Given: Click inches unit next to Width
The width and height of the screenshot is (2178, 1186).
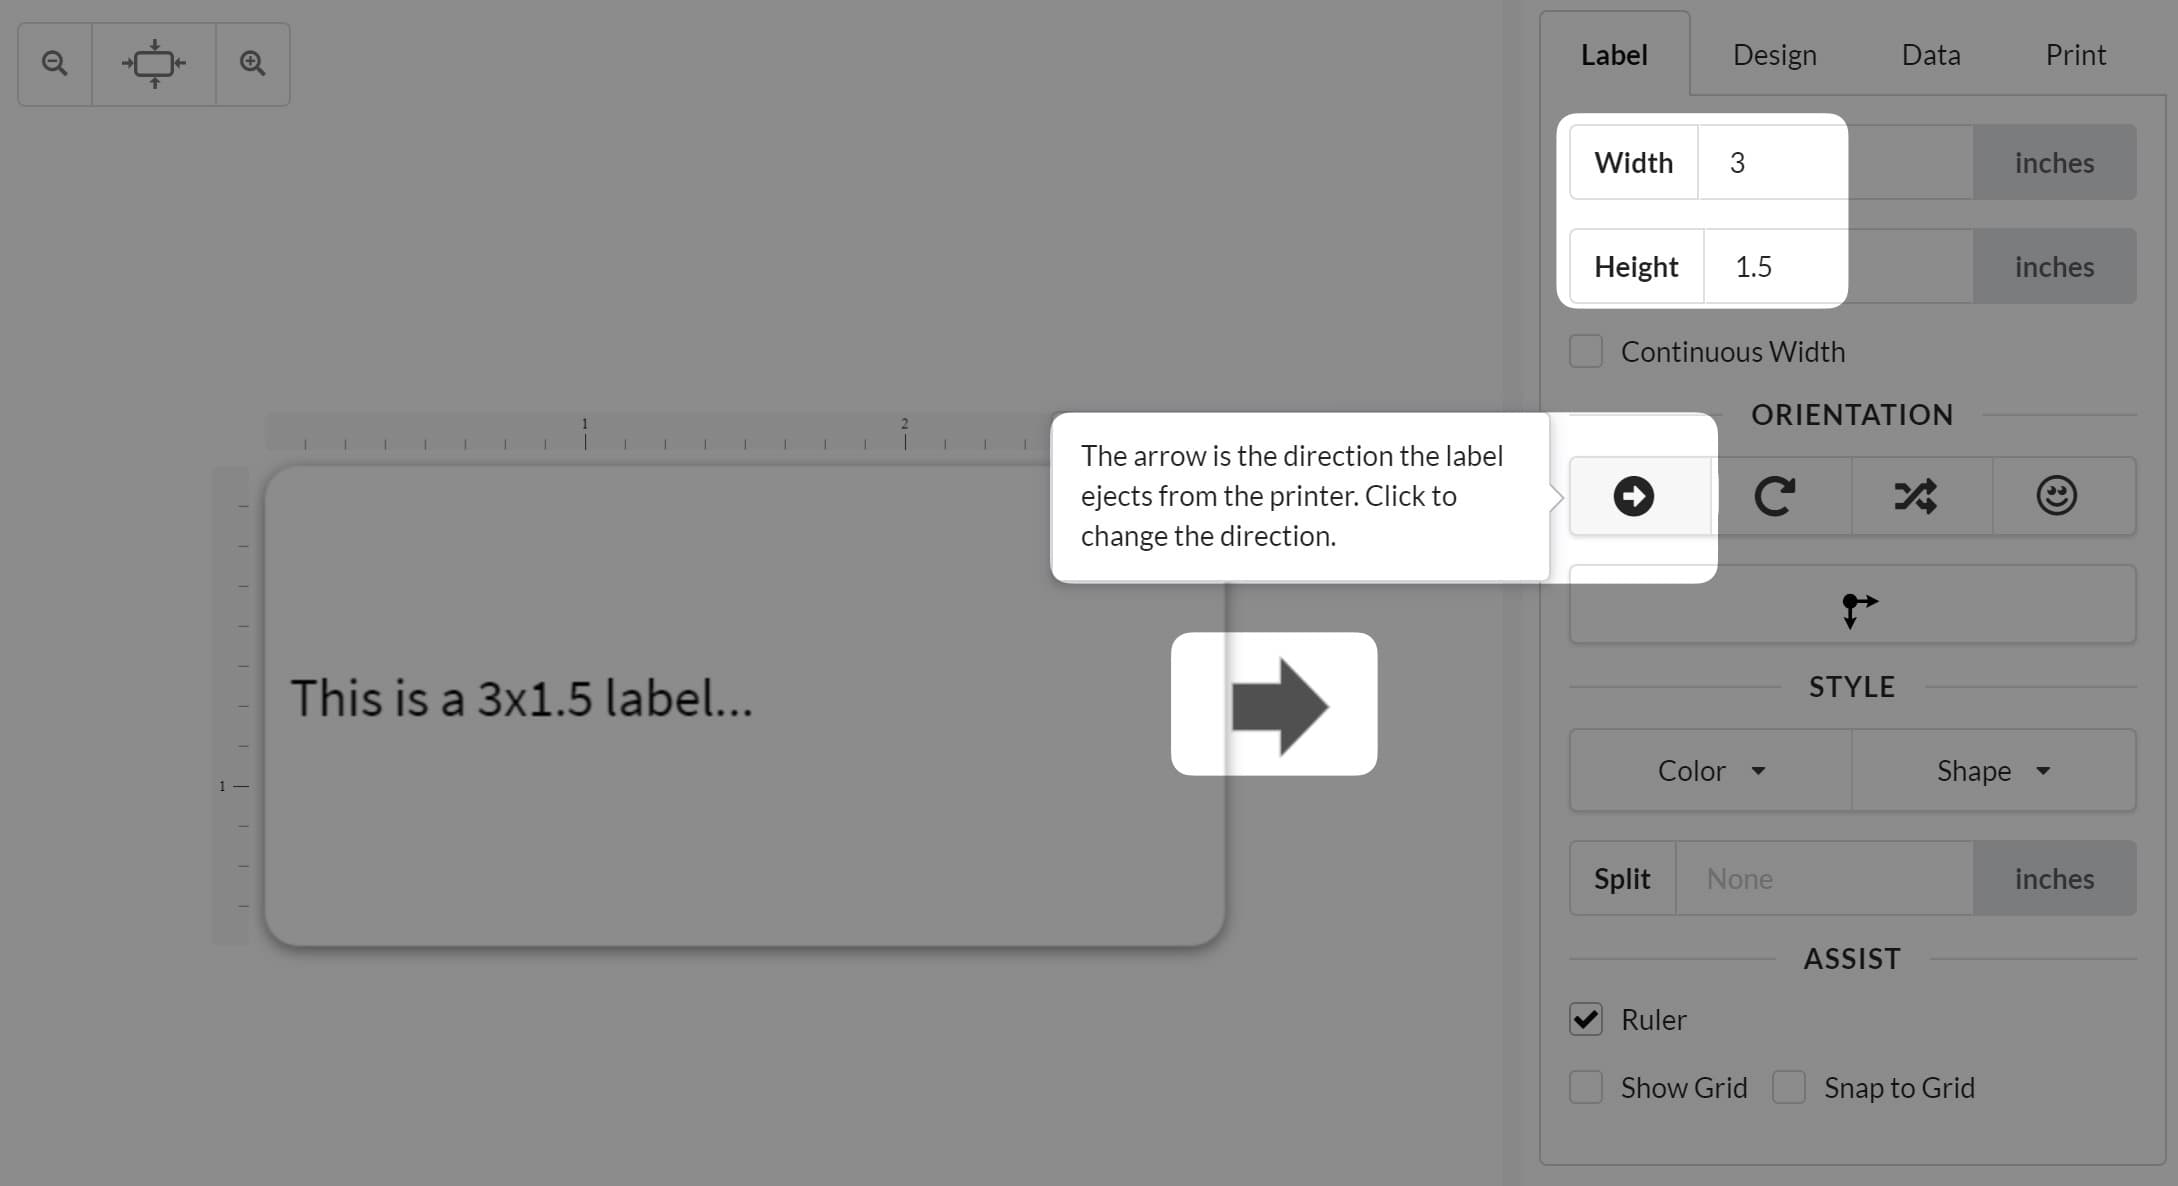Looking at the screenshot, I should (2054, 163).
